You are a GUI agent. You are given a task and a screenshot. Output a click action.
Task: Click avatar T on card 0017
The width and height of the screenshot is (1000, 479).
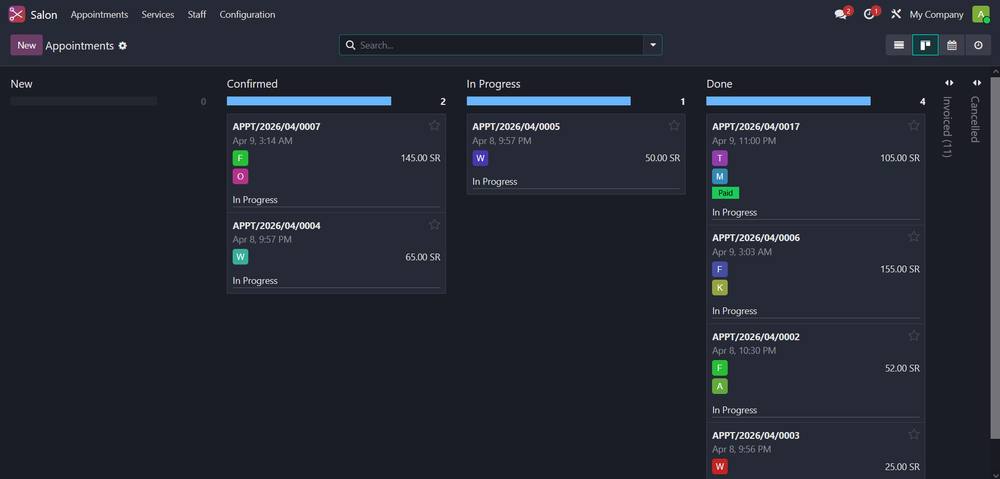[720, 158]
